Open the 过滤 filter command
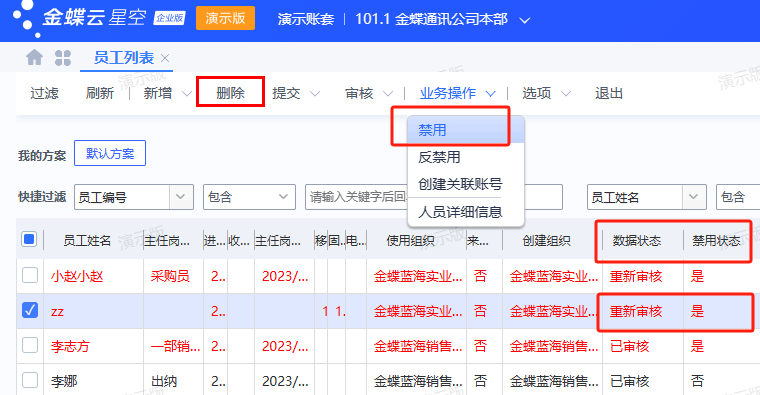 (x=44, y=93)
